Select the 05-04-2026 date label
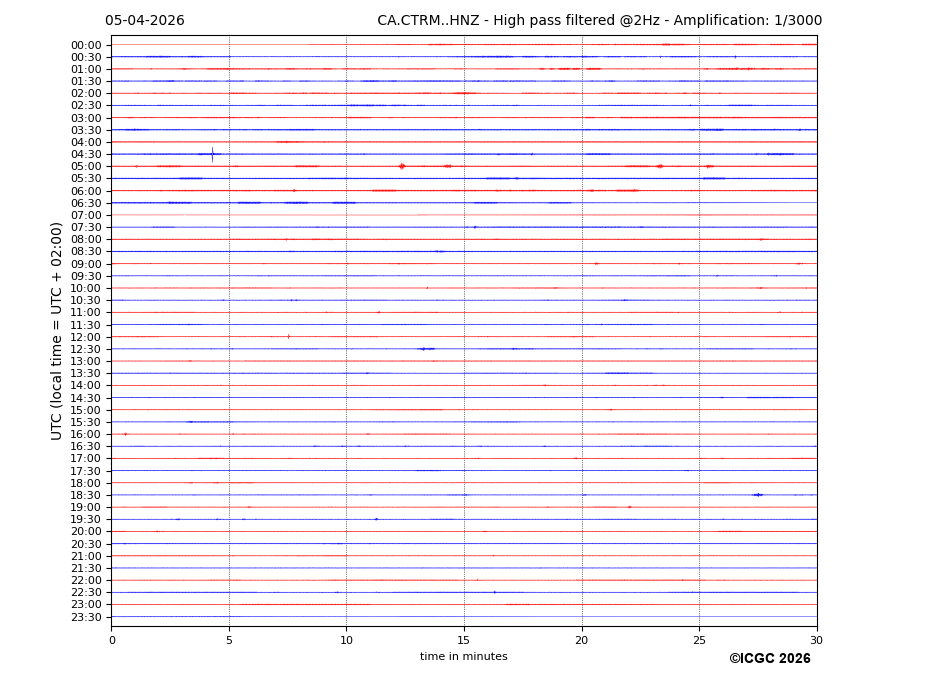 [x=145, y=21]
